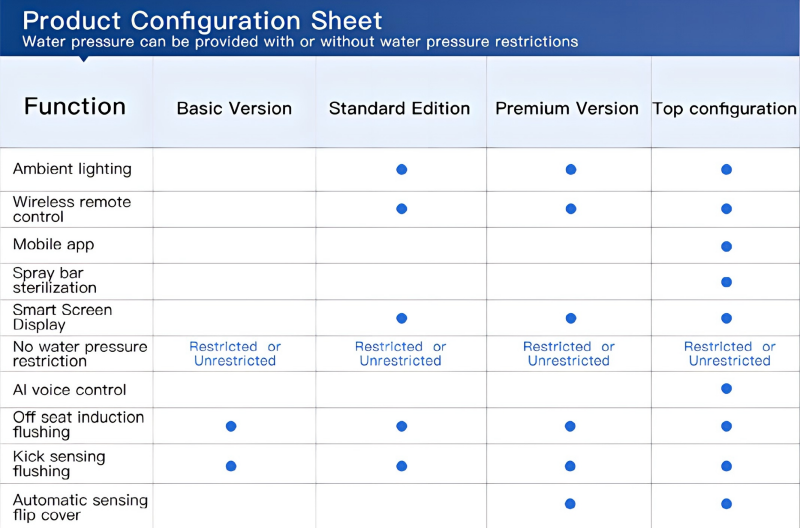
Task: Click Smart Screen Display dot under Standard Edition
Action: pos(401,318)
